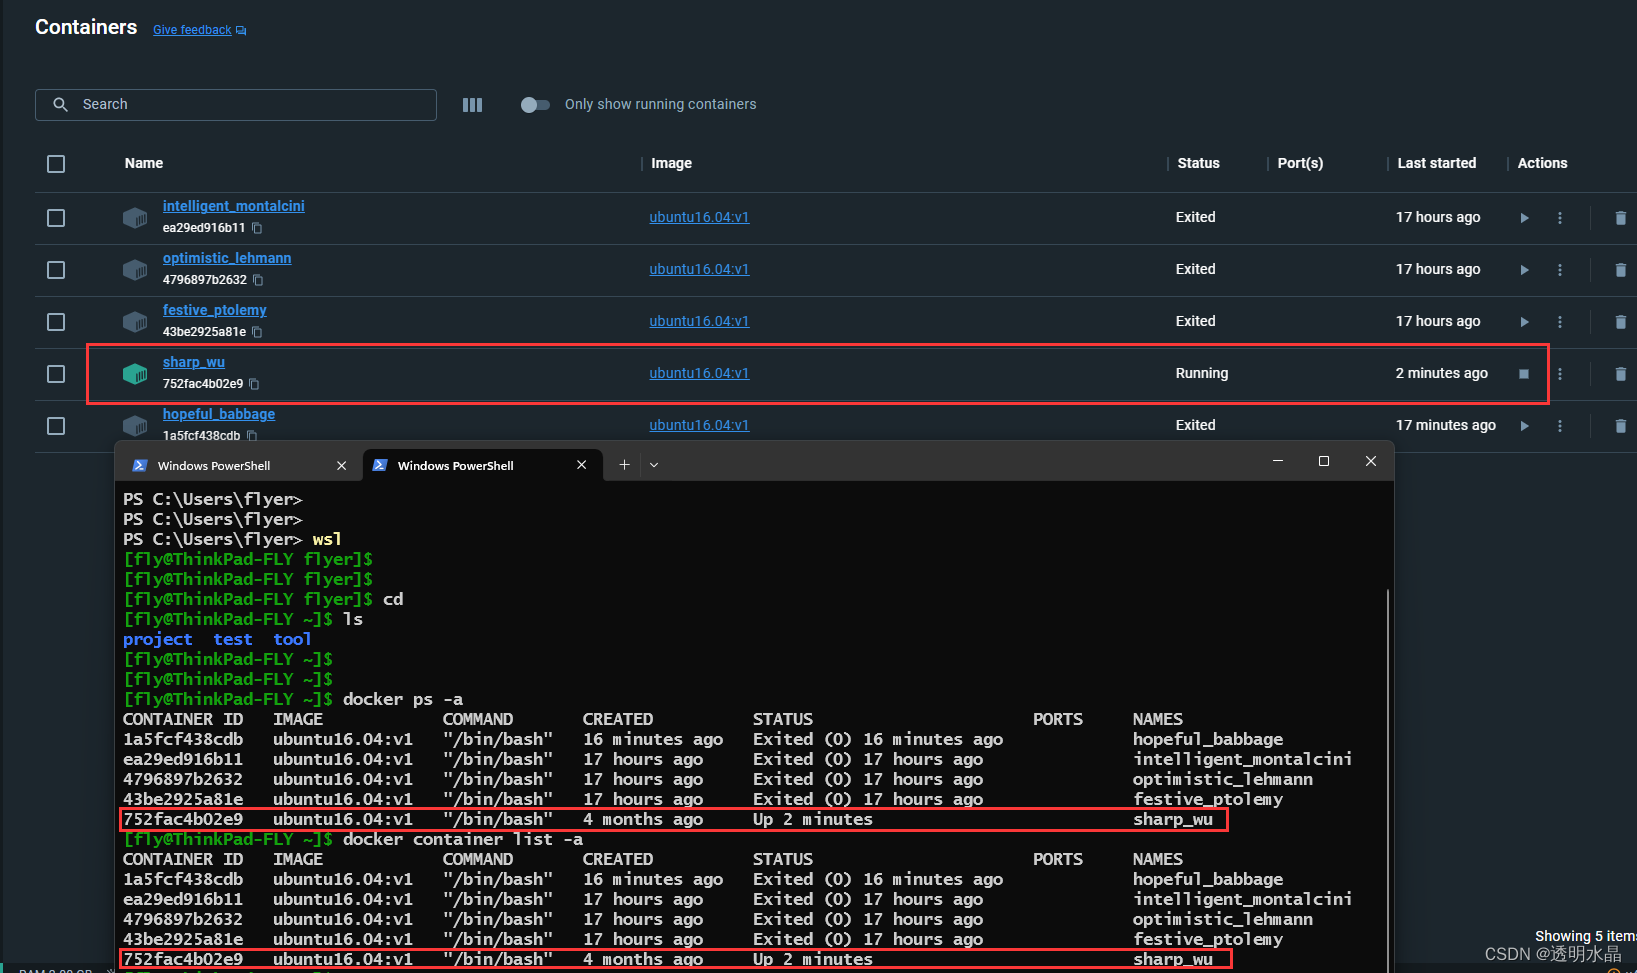Viewport: 1637px width, 973px height.
Task: Start the hopeful_babbage container
Action: click(x=1524, y=426)
